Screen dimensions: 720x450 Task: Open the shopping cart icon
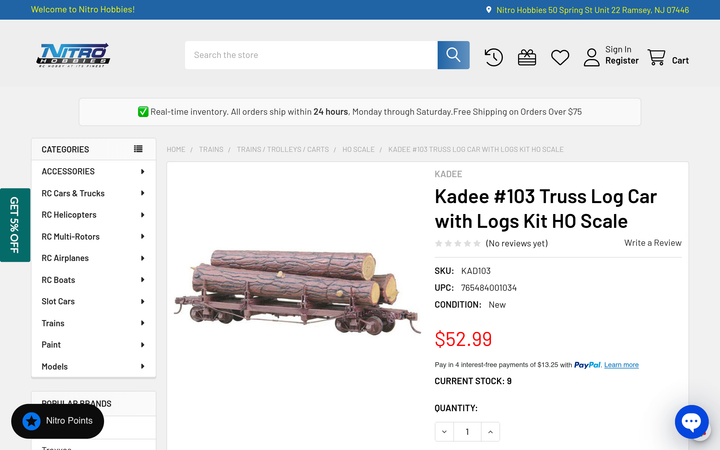656,57
